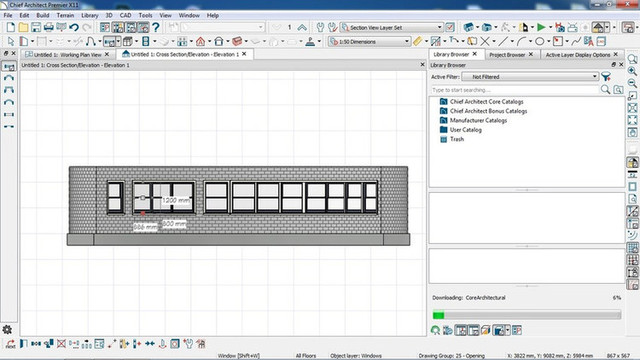The height and width of the screenshot is (360, 640).
Task: Open the Build menu
Action: pos(43,15)
